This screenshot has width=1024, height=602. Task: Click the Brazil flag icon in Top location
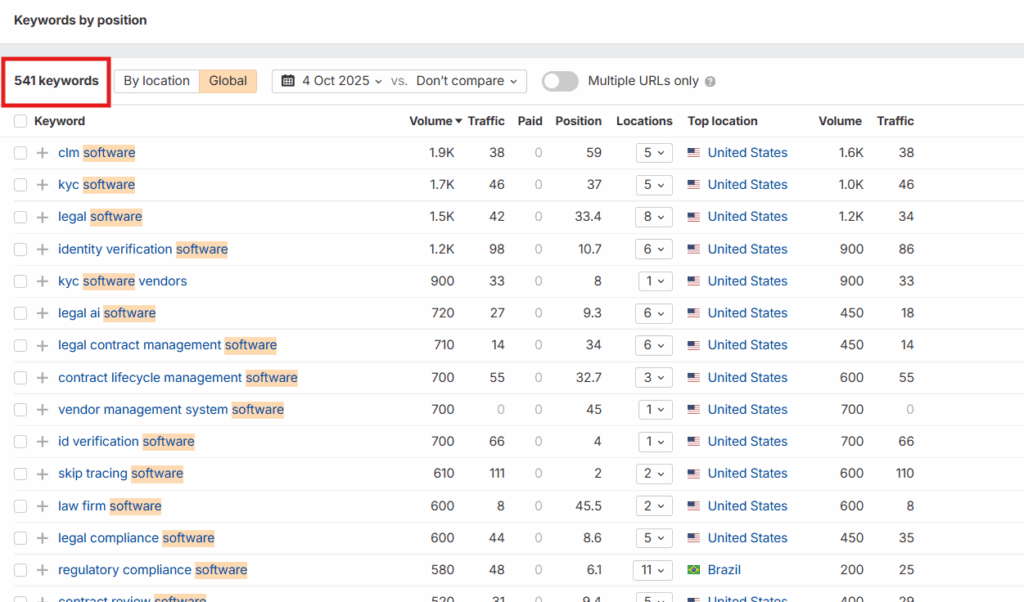[694, 570]
